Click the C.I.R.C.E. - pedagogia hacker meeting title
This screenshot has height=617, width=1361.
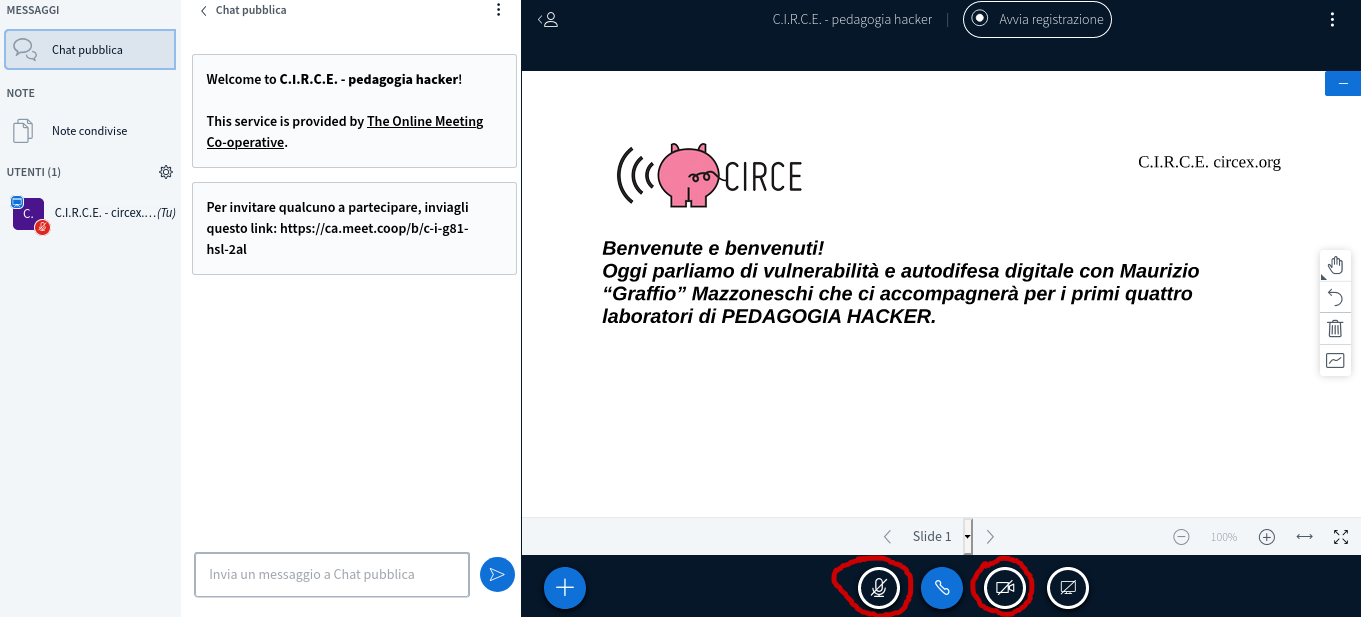point(852,19)
